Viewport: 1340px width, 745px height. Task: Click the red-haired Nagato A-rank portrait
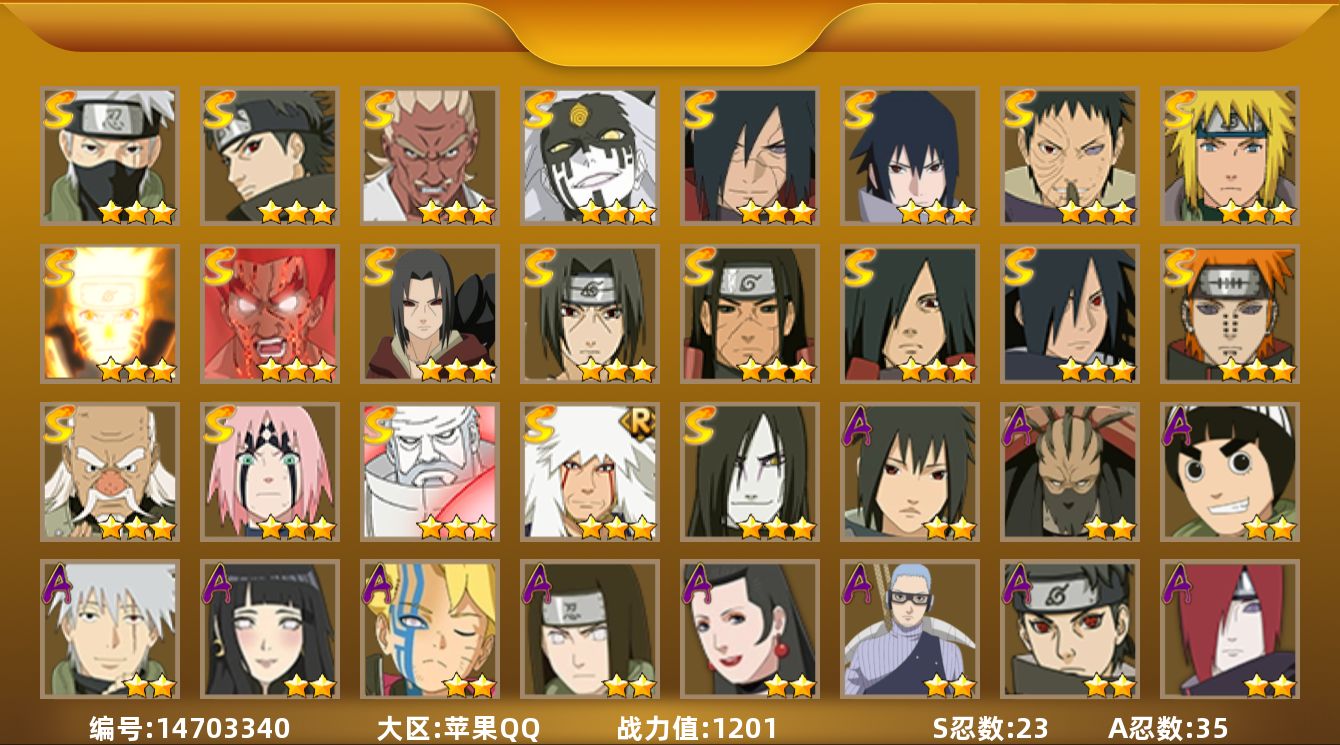[x=1230, y=629]
